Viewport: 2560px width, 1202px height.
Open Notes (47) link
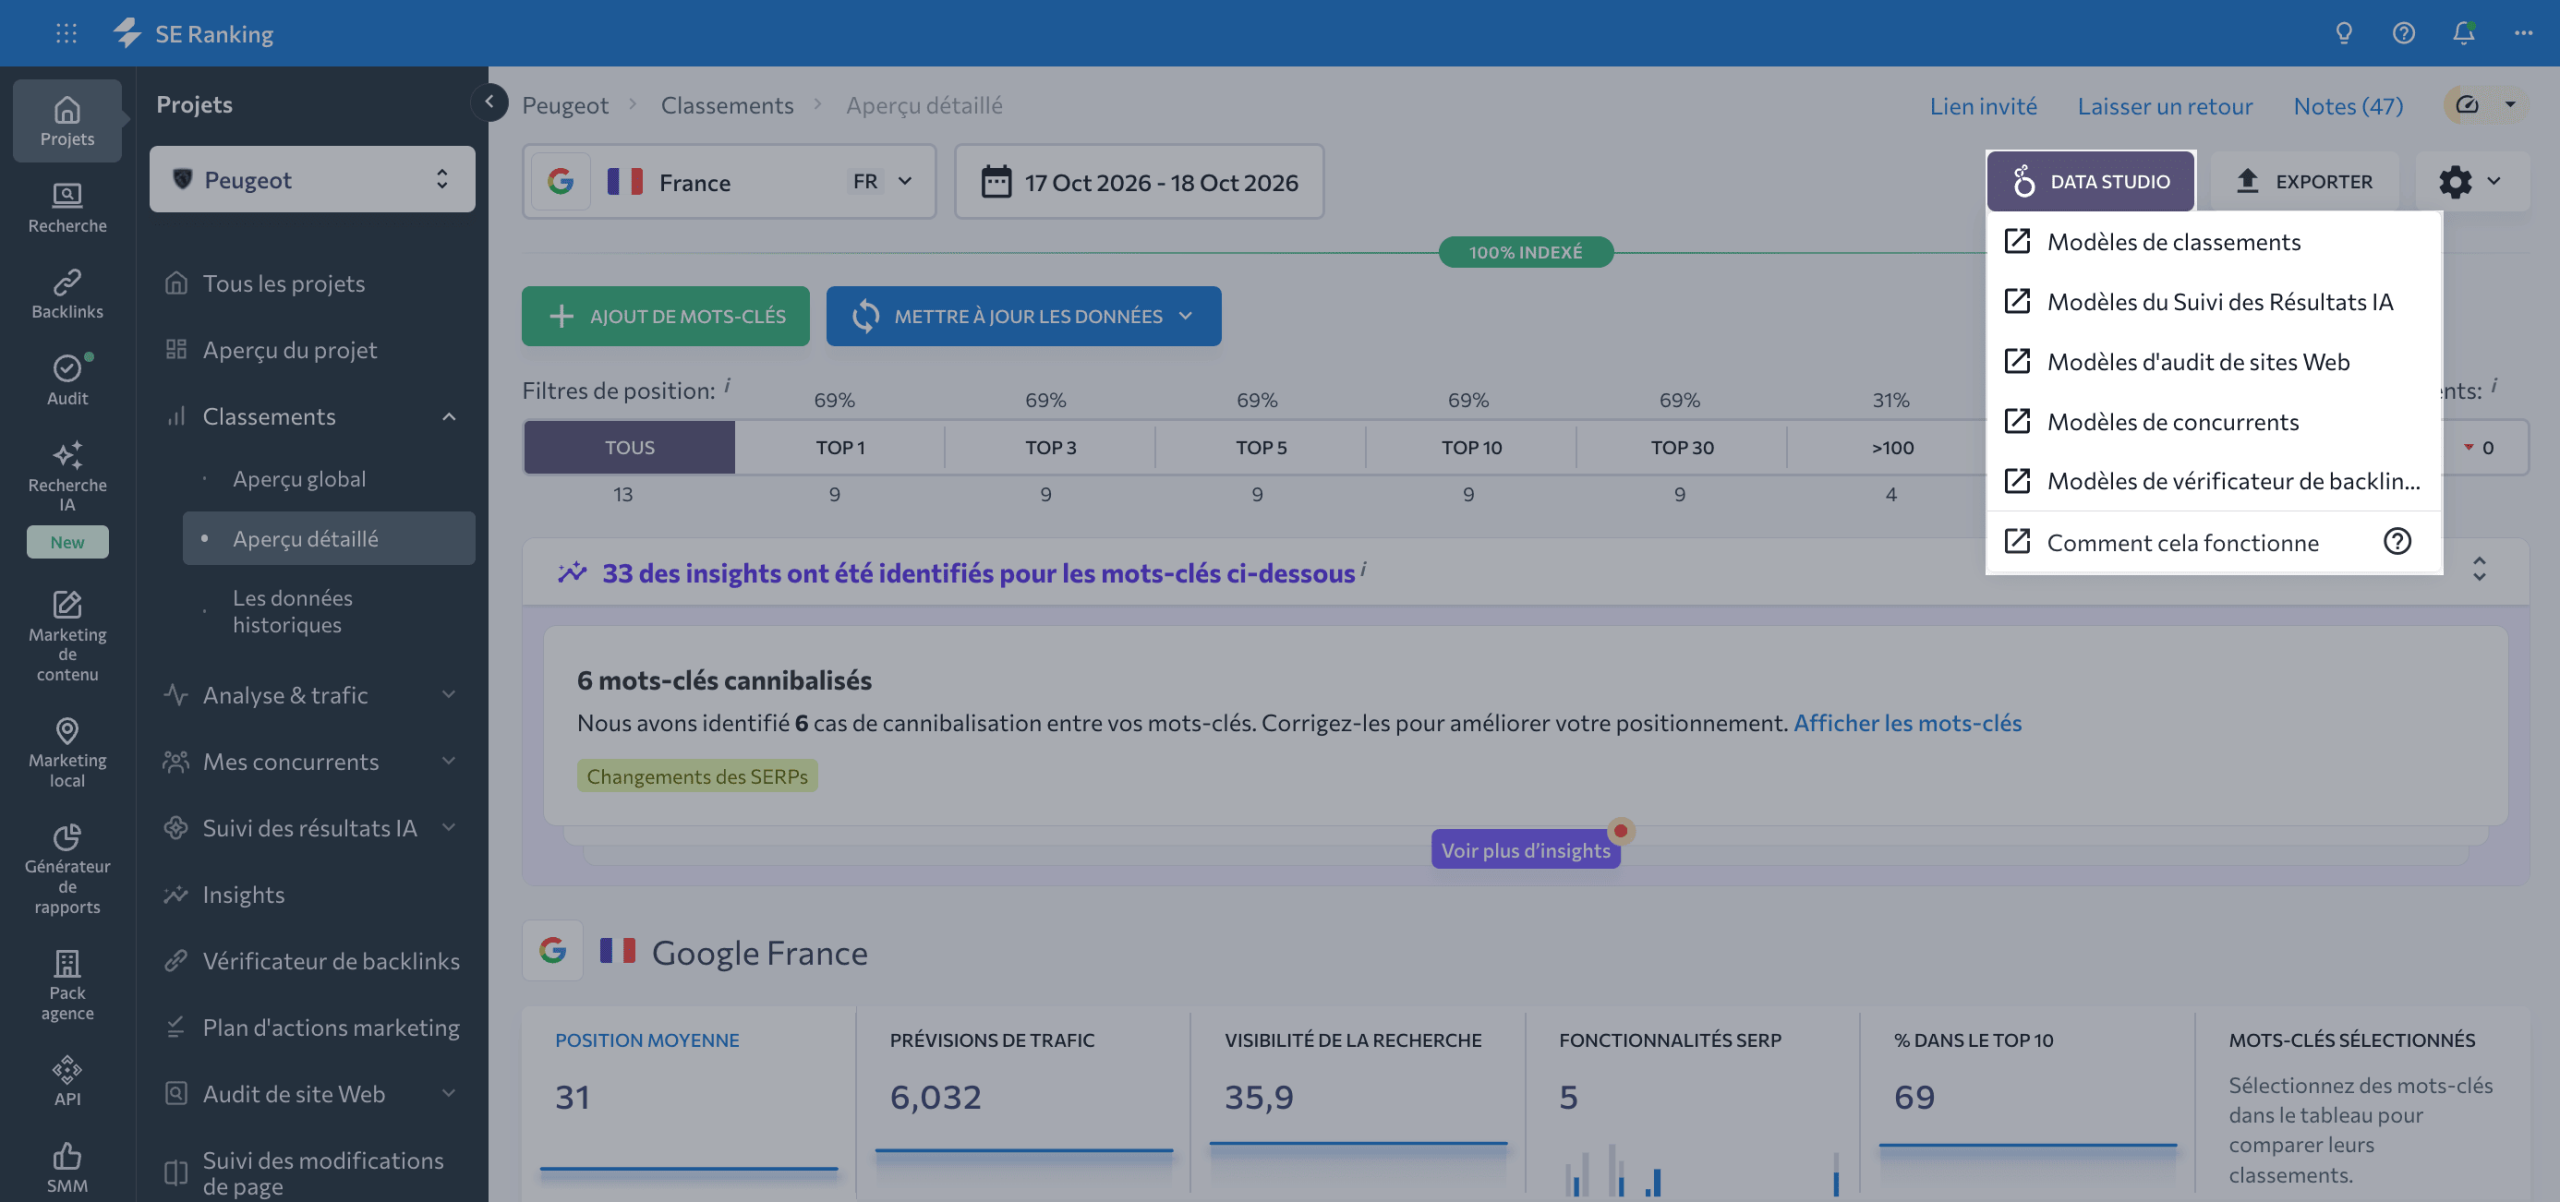[x=2348, y=105]
